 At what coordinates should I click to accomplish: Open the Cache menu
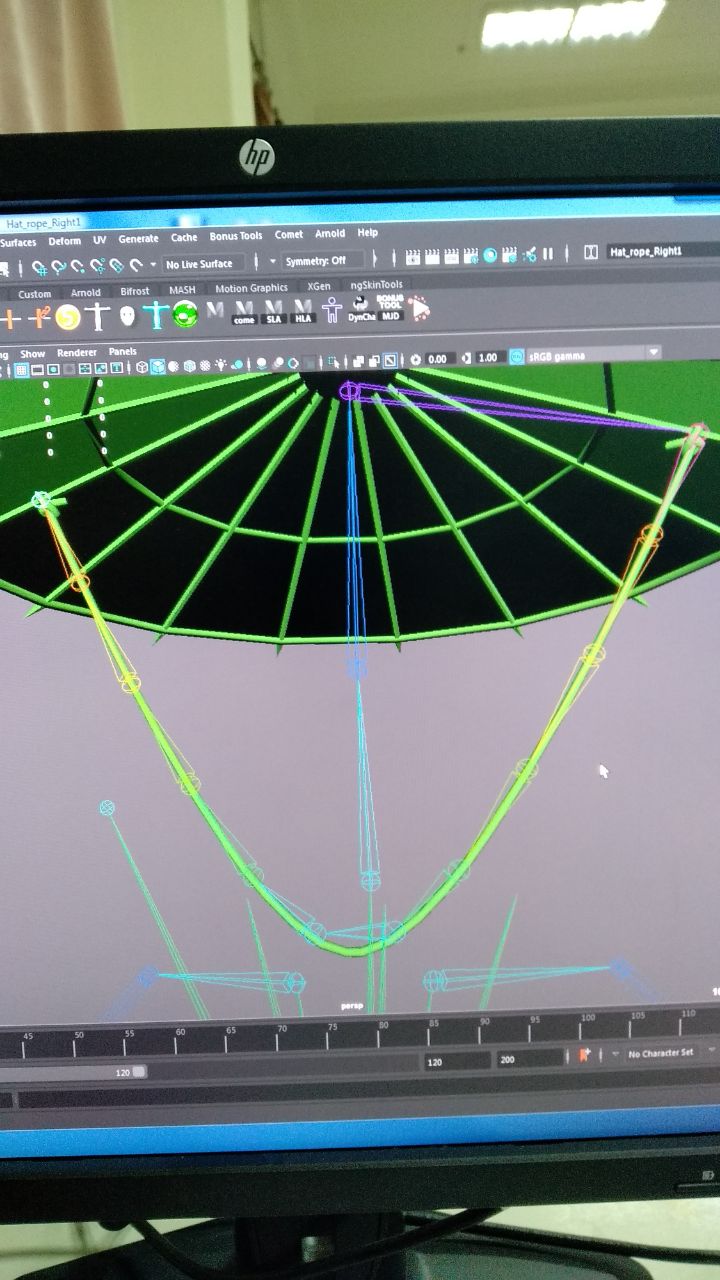184,238
